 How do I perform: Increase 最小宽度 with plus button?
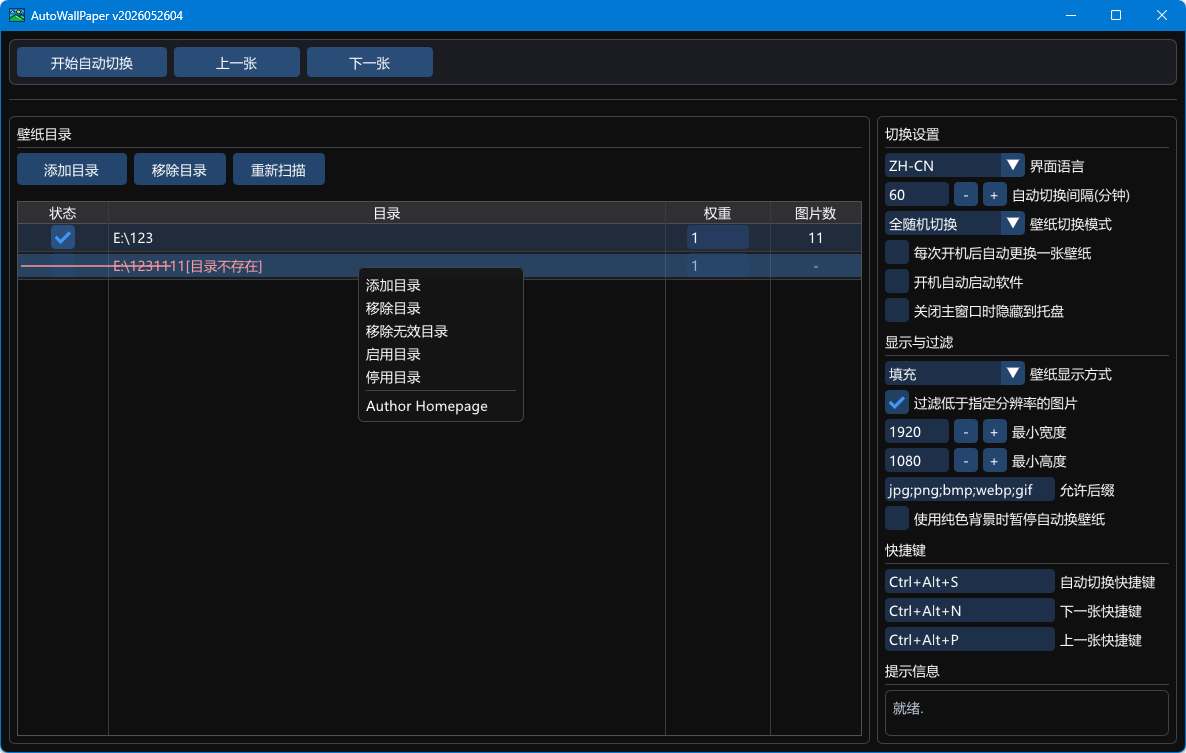pos(994,432)
